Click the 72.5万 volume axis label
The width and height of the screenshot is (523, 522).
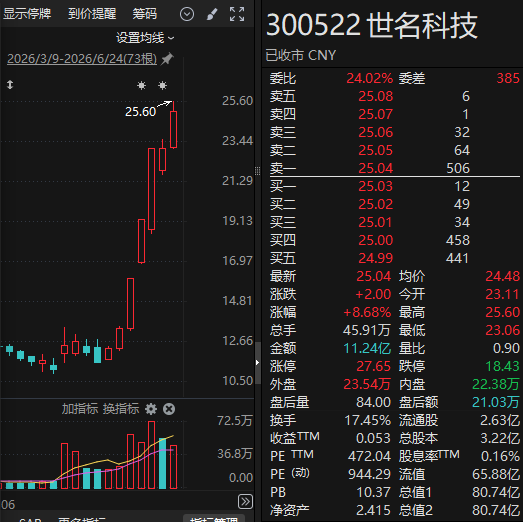[234, 421]
